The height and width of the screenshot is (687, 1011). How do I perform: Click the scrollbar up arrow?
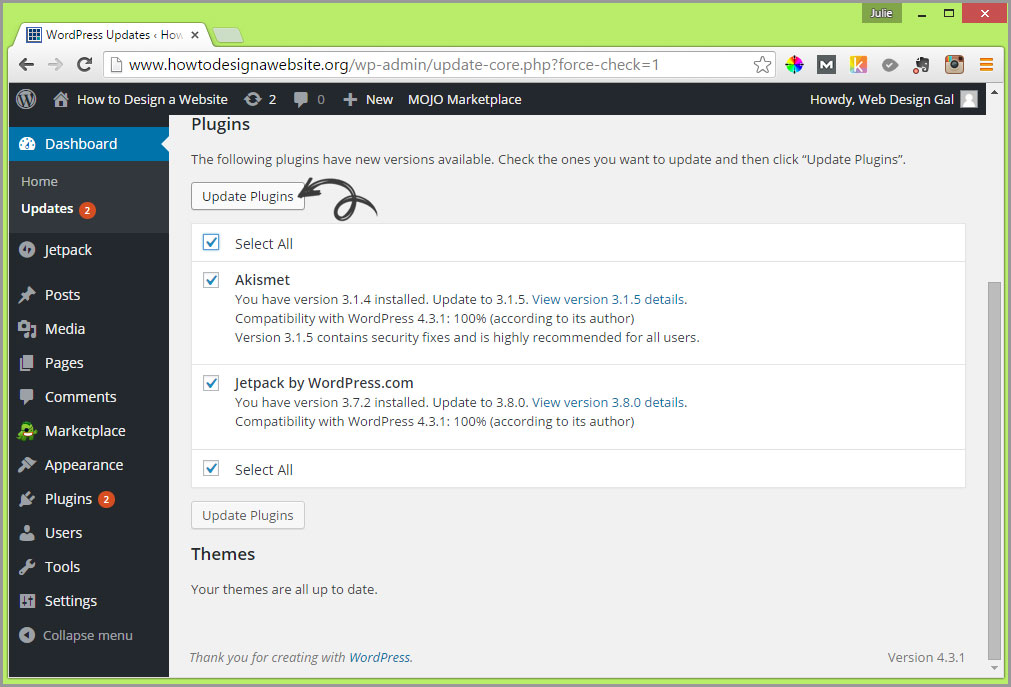click(x=994, y=92)
